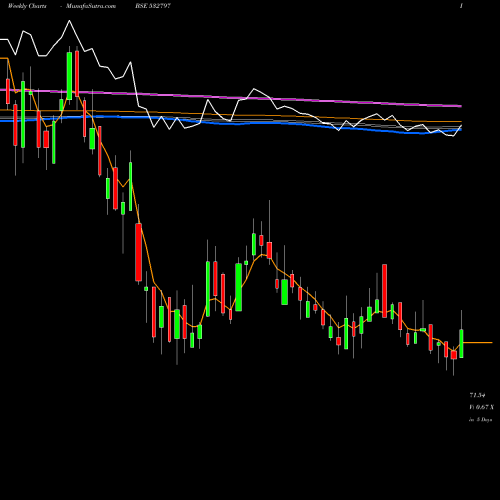Click the 'Weekly Charts' title text
Image resolution: width=500 pixels, height=500 pixels.
click(x=27, y=6)
